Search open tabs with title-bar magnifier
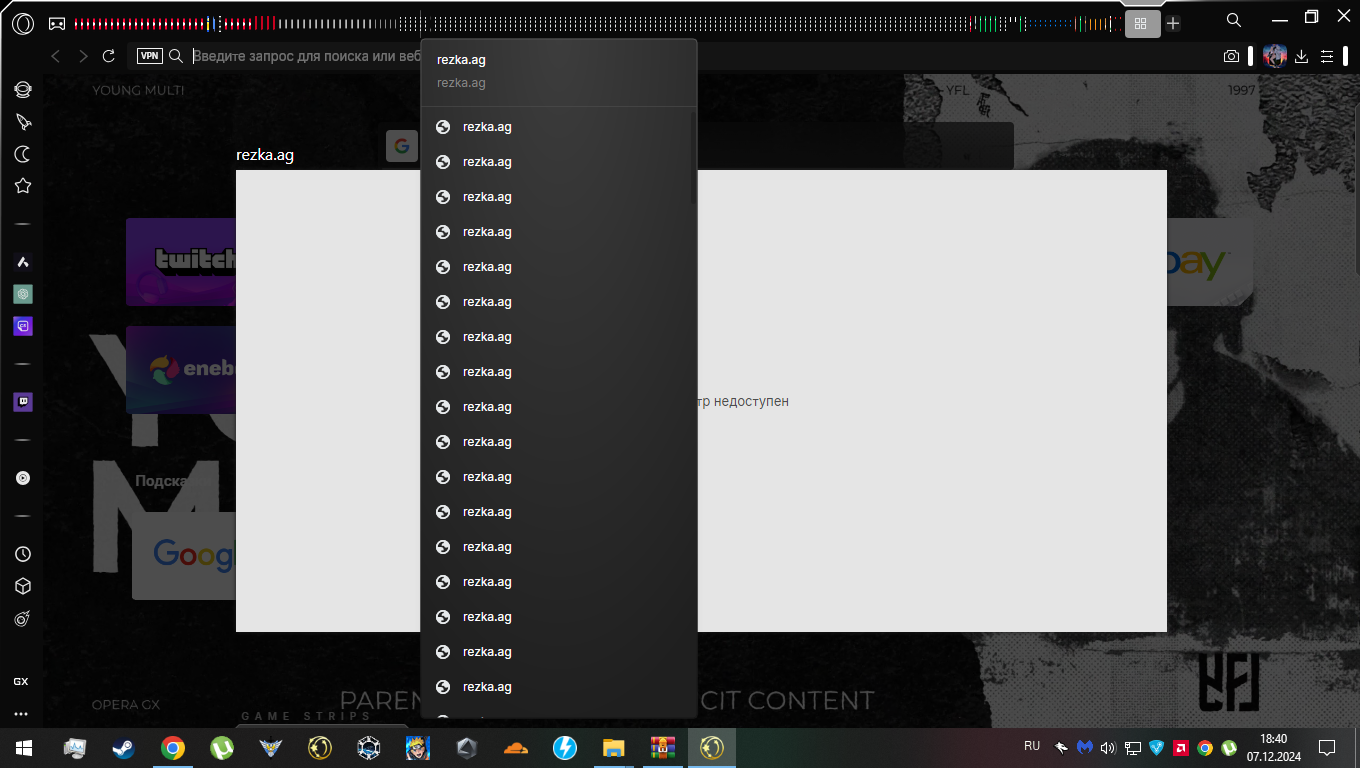This screenshot has width=1360, height=768. pyautogui.click(x=1234, y=20)
